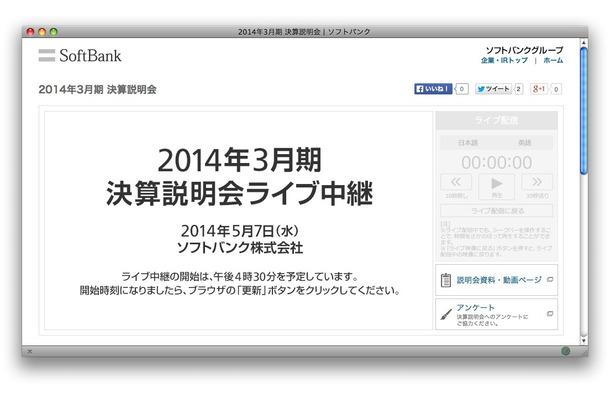Click the Twitter ツイート button
The height and width of the screenshot is (400, 610).
pyautogui.click(x=494, y=89)
